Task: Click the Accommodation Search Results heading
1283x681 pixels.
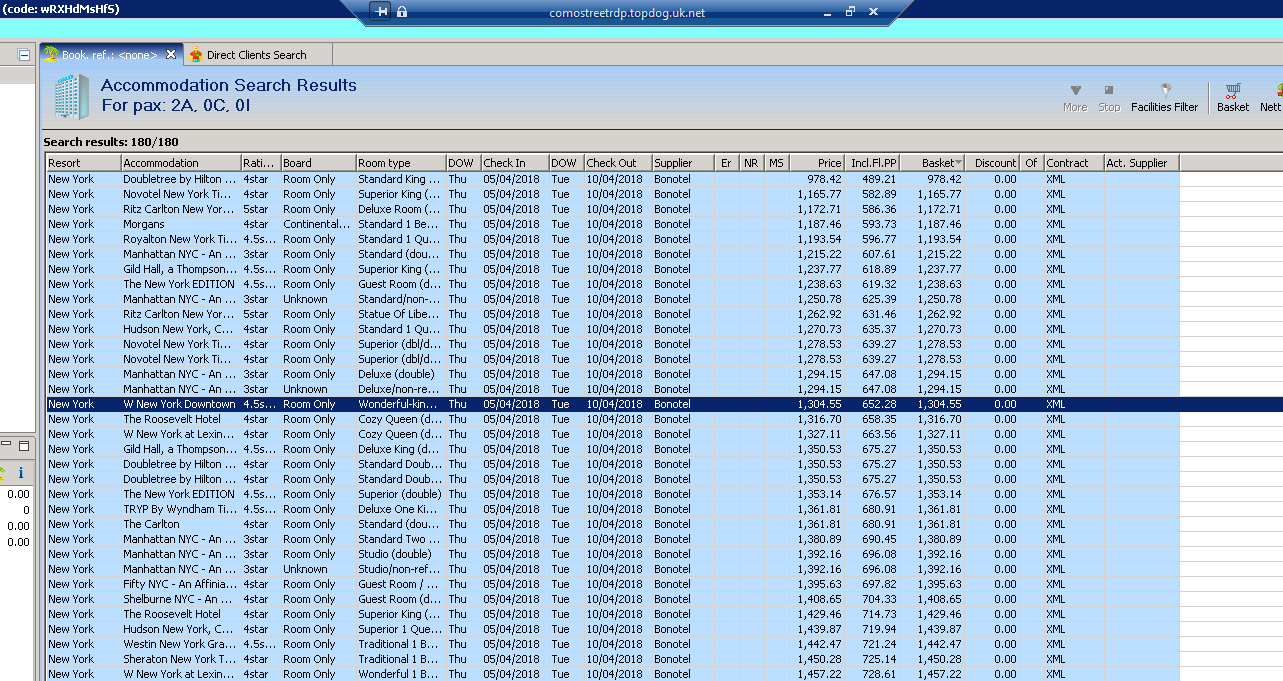Action: (229, 85)
